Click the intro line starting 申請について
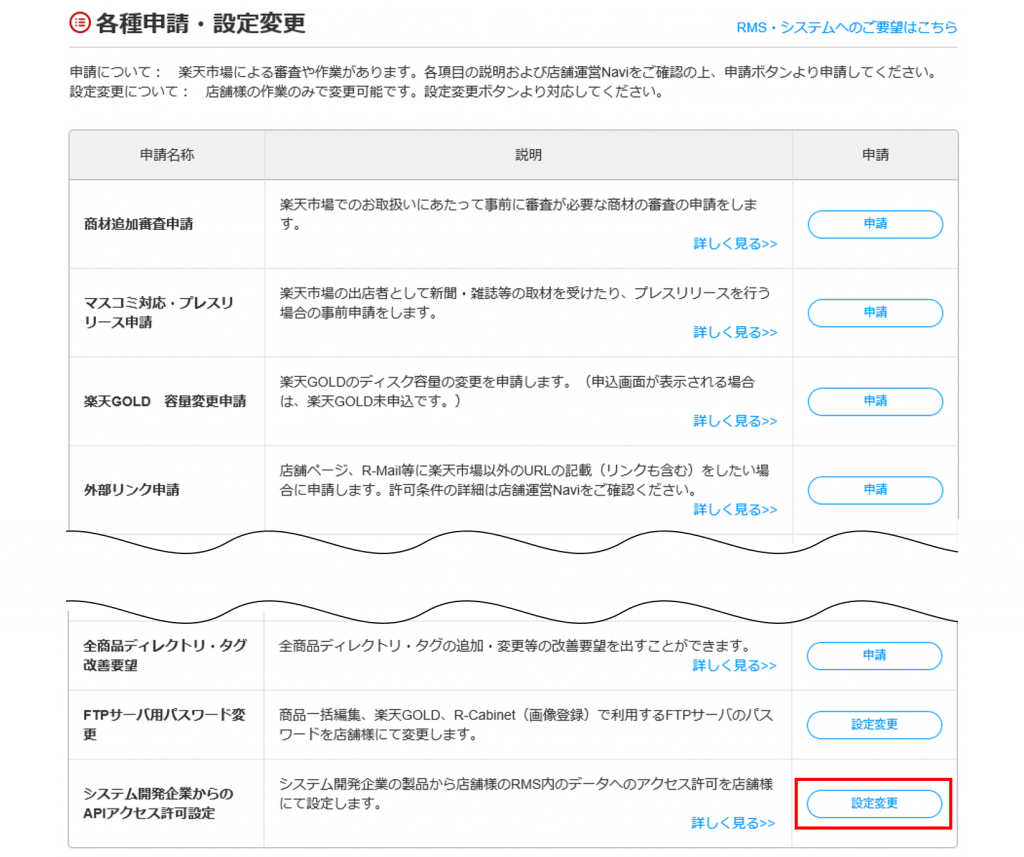 [504, 72]
